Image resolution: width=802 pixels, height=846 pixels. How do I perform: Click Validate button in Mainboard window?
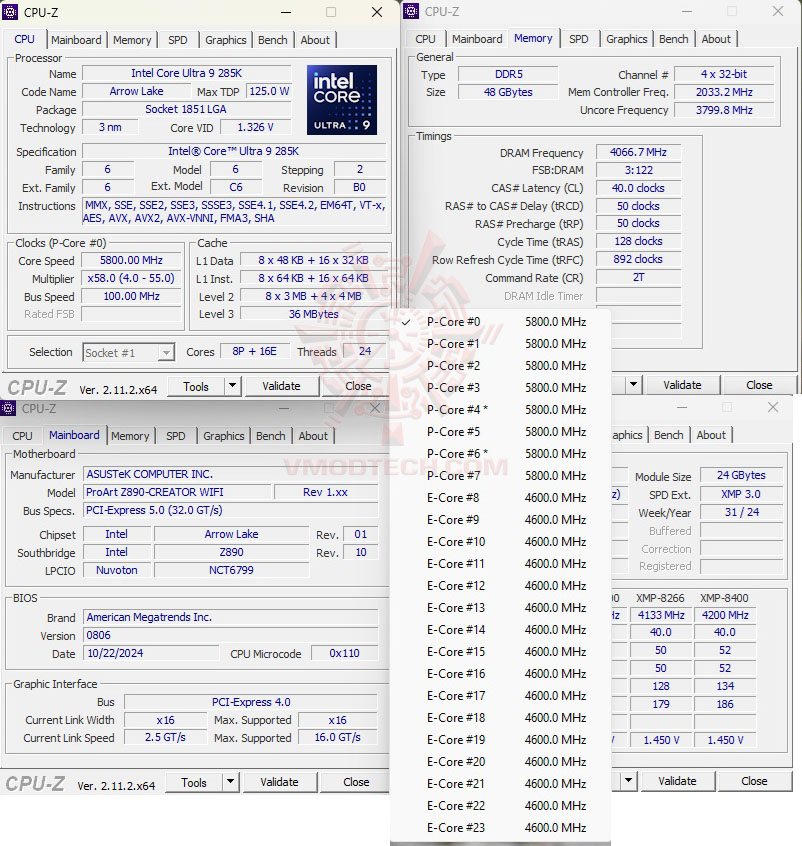coord(279,782)
